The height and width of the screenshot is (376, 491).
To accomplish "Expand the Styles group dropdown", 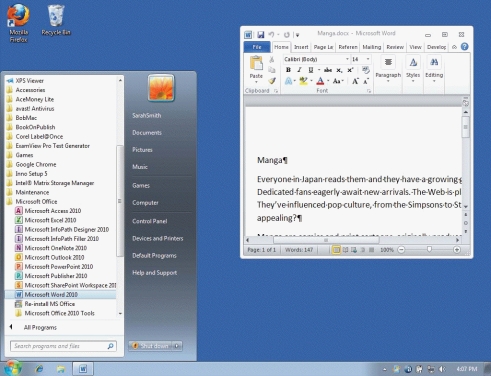I will pyautogui.click(x=413, y=81).
